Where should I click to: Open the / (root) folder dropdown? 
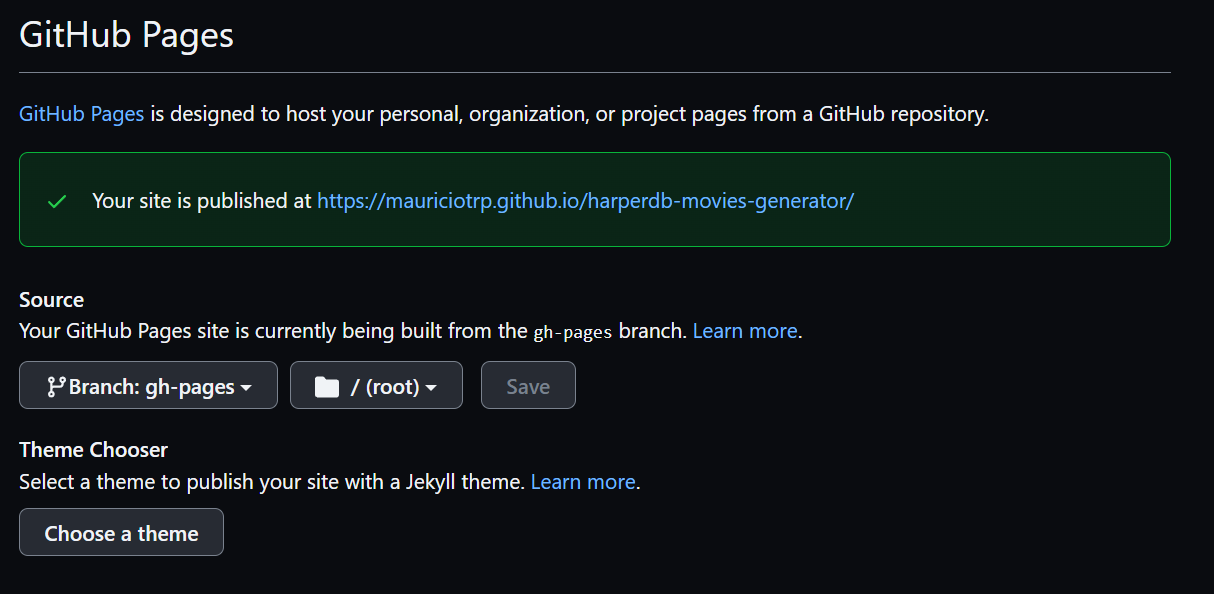pos(376,385)
